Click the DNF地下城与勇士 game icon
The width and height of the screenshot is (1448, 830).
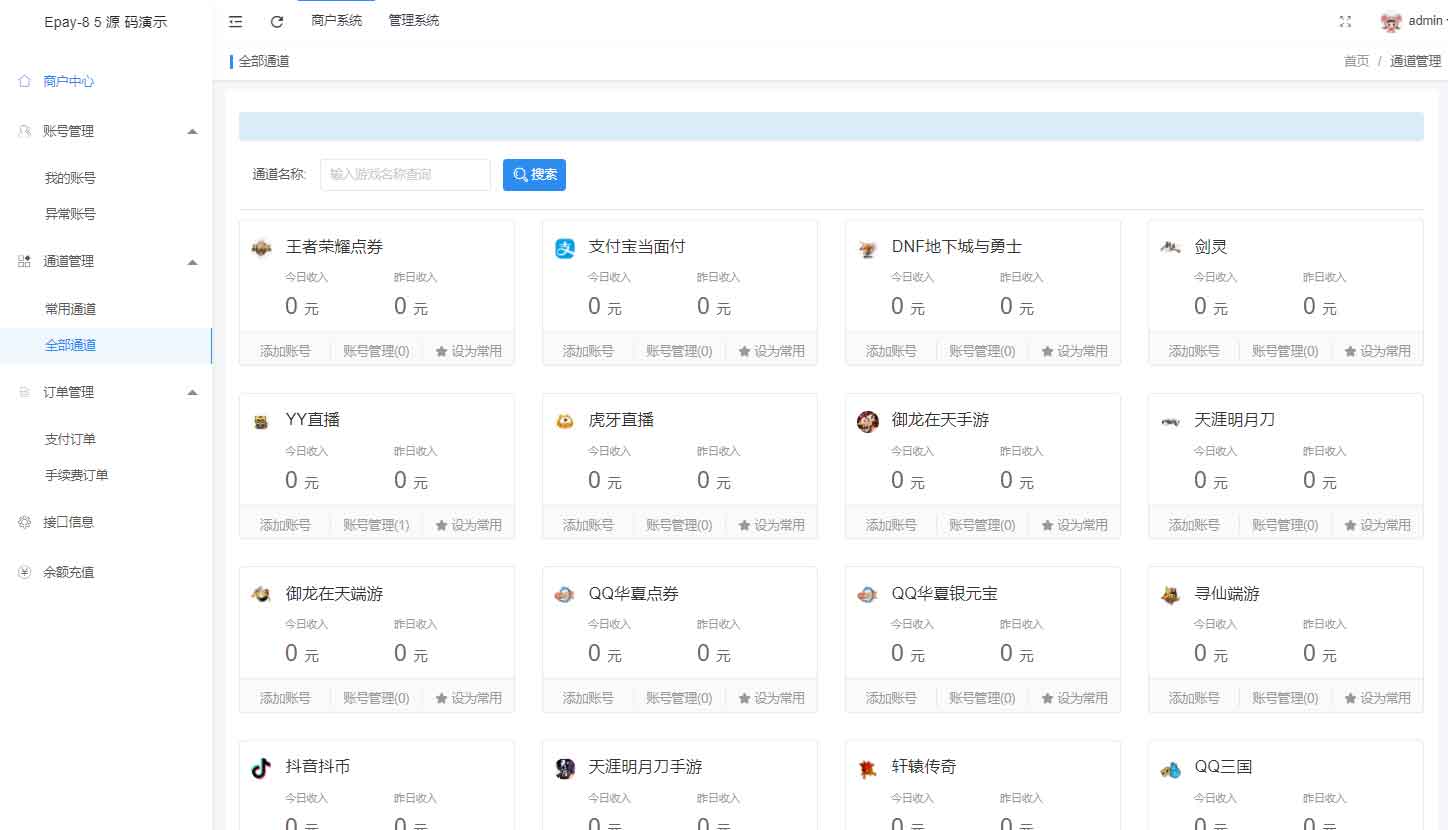(x=868, y=248)
